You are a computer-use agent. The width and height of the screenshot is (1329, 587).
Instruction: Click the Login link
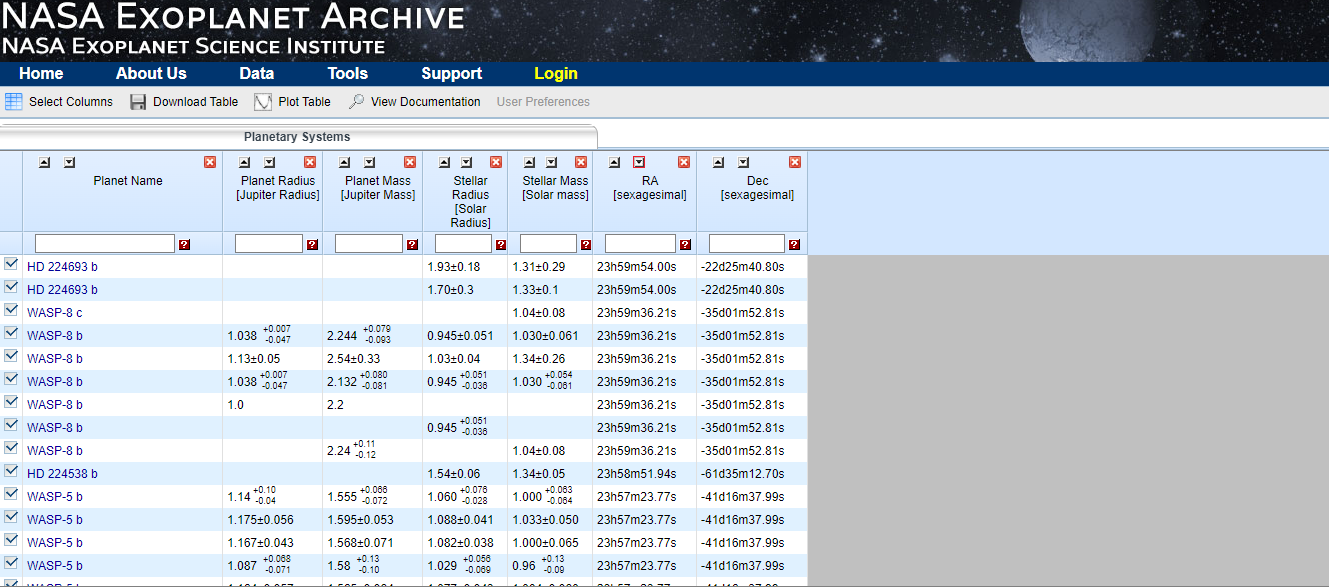(x=555, y=74)
